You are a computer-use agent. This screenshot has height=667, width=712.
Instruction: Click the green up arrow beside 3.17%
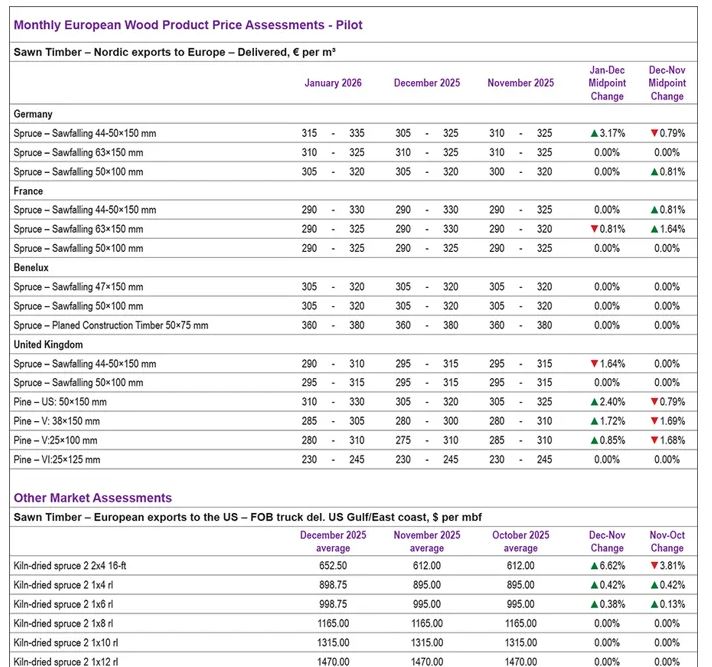594,133
